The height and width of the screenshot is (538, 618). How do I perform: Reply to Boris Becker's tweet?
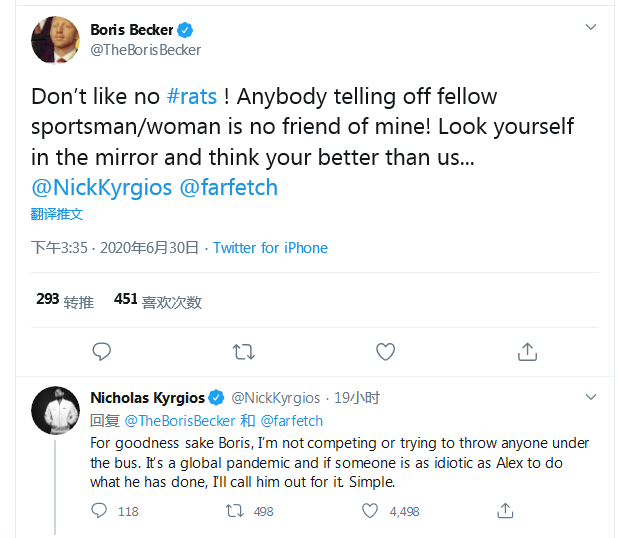(x=101, y=351)
